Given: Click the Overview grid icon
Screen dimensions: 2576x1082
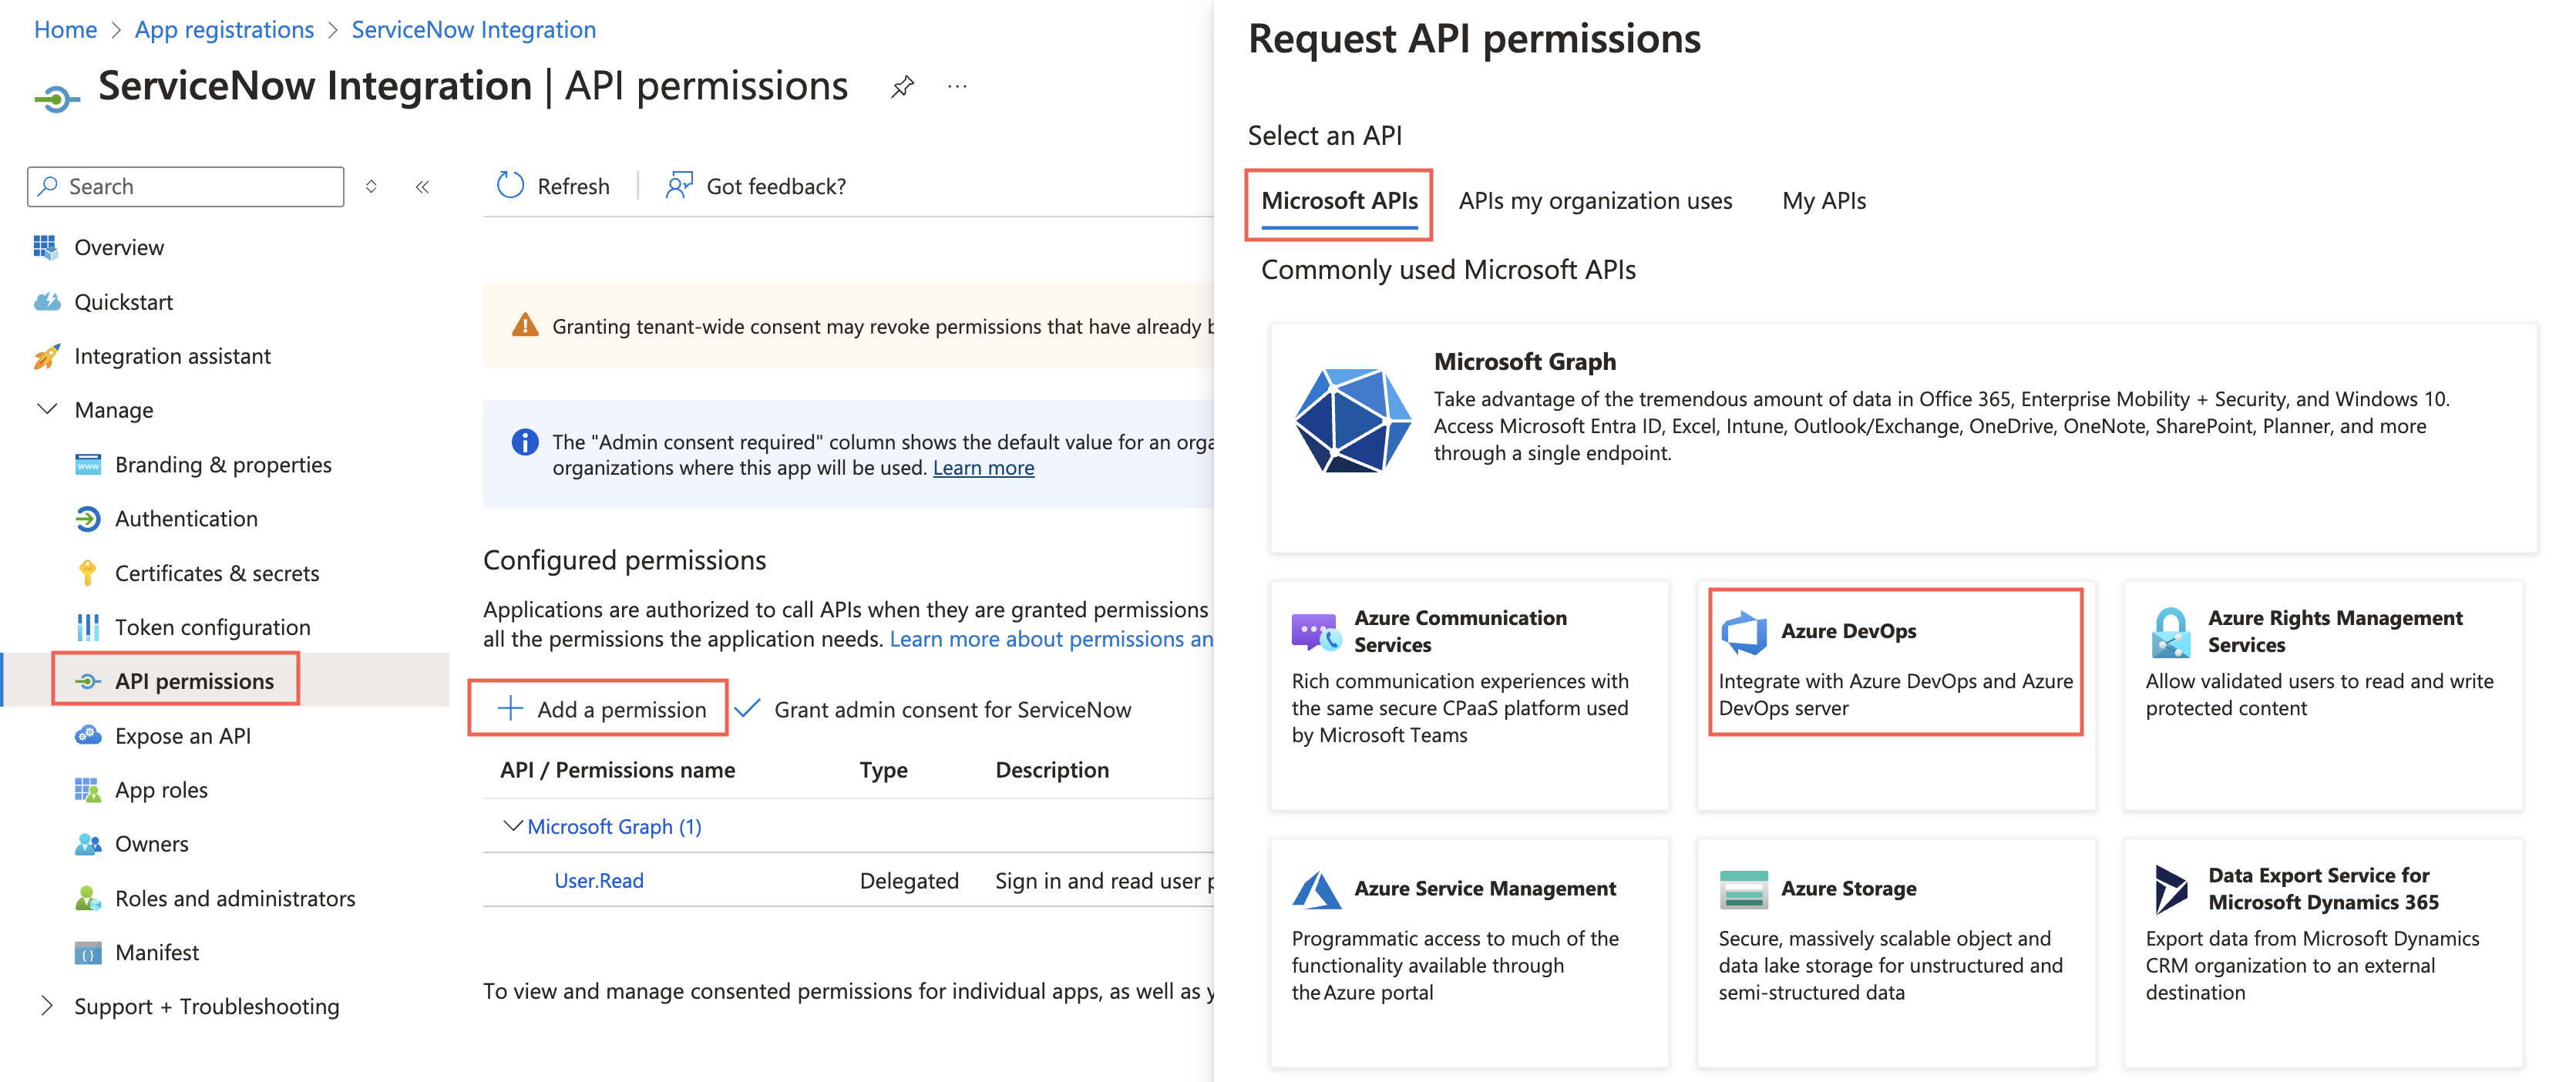Looking at the screenshot, I should pos(46,247).
